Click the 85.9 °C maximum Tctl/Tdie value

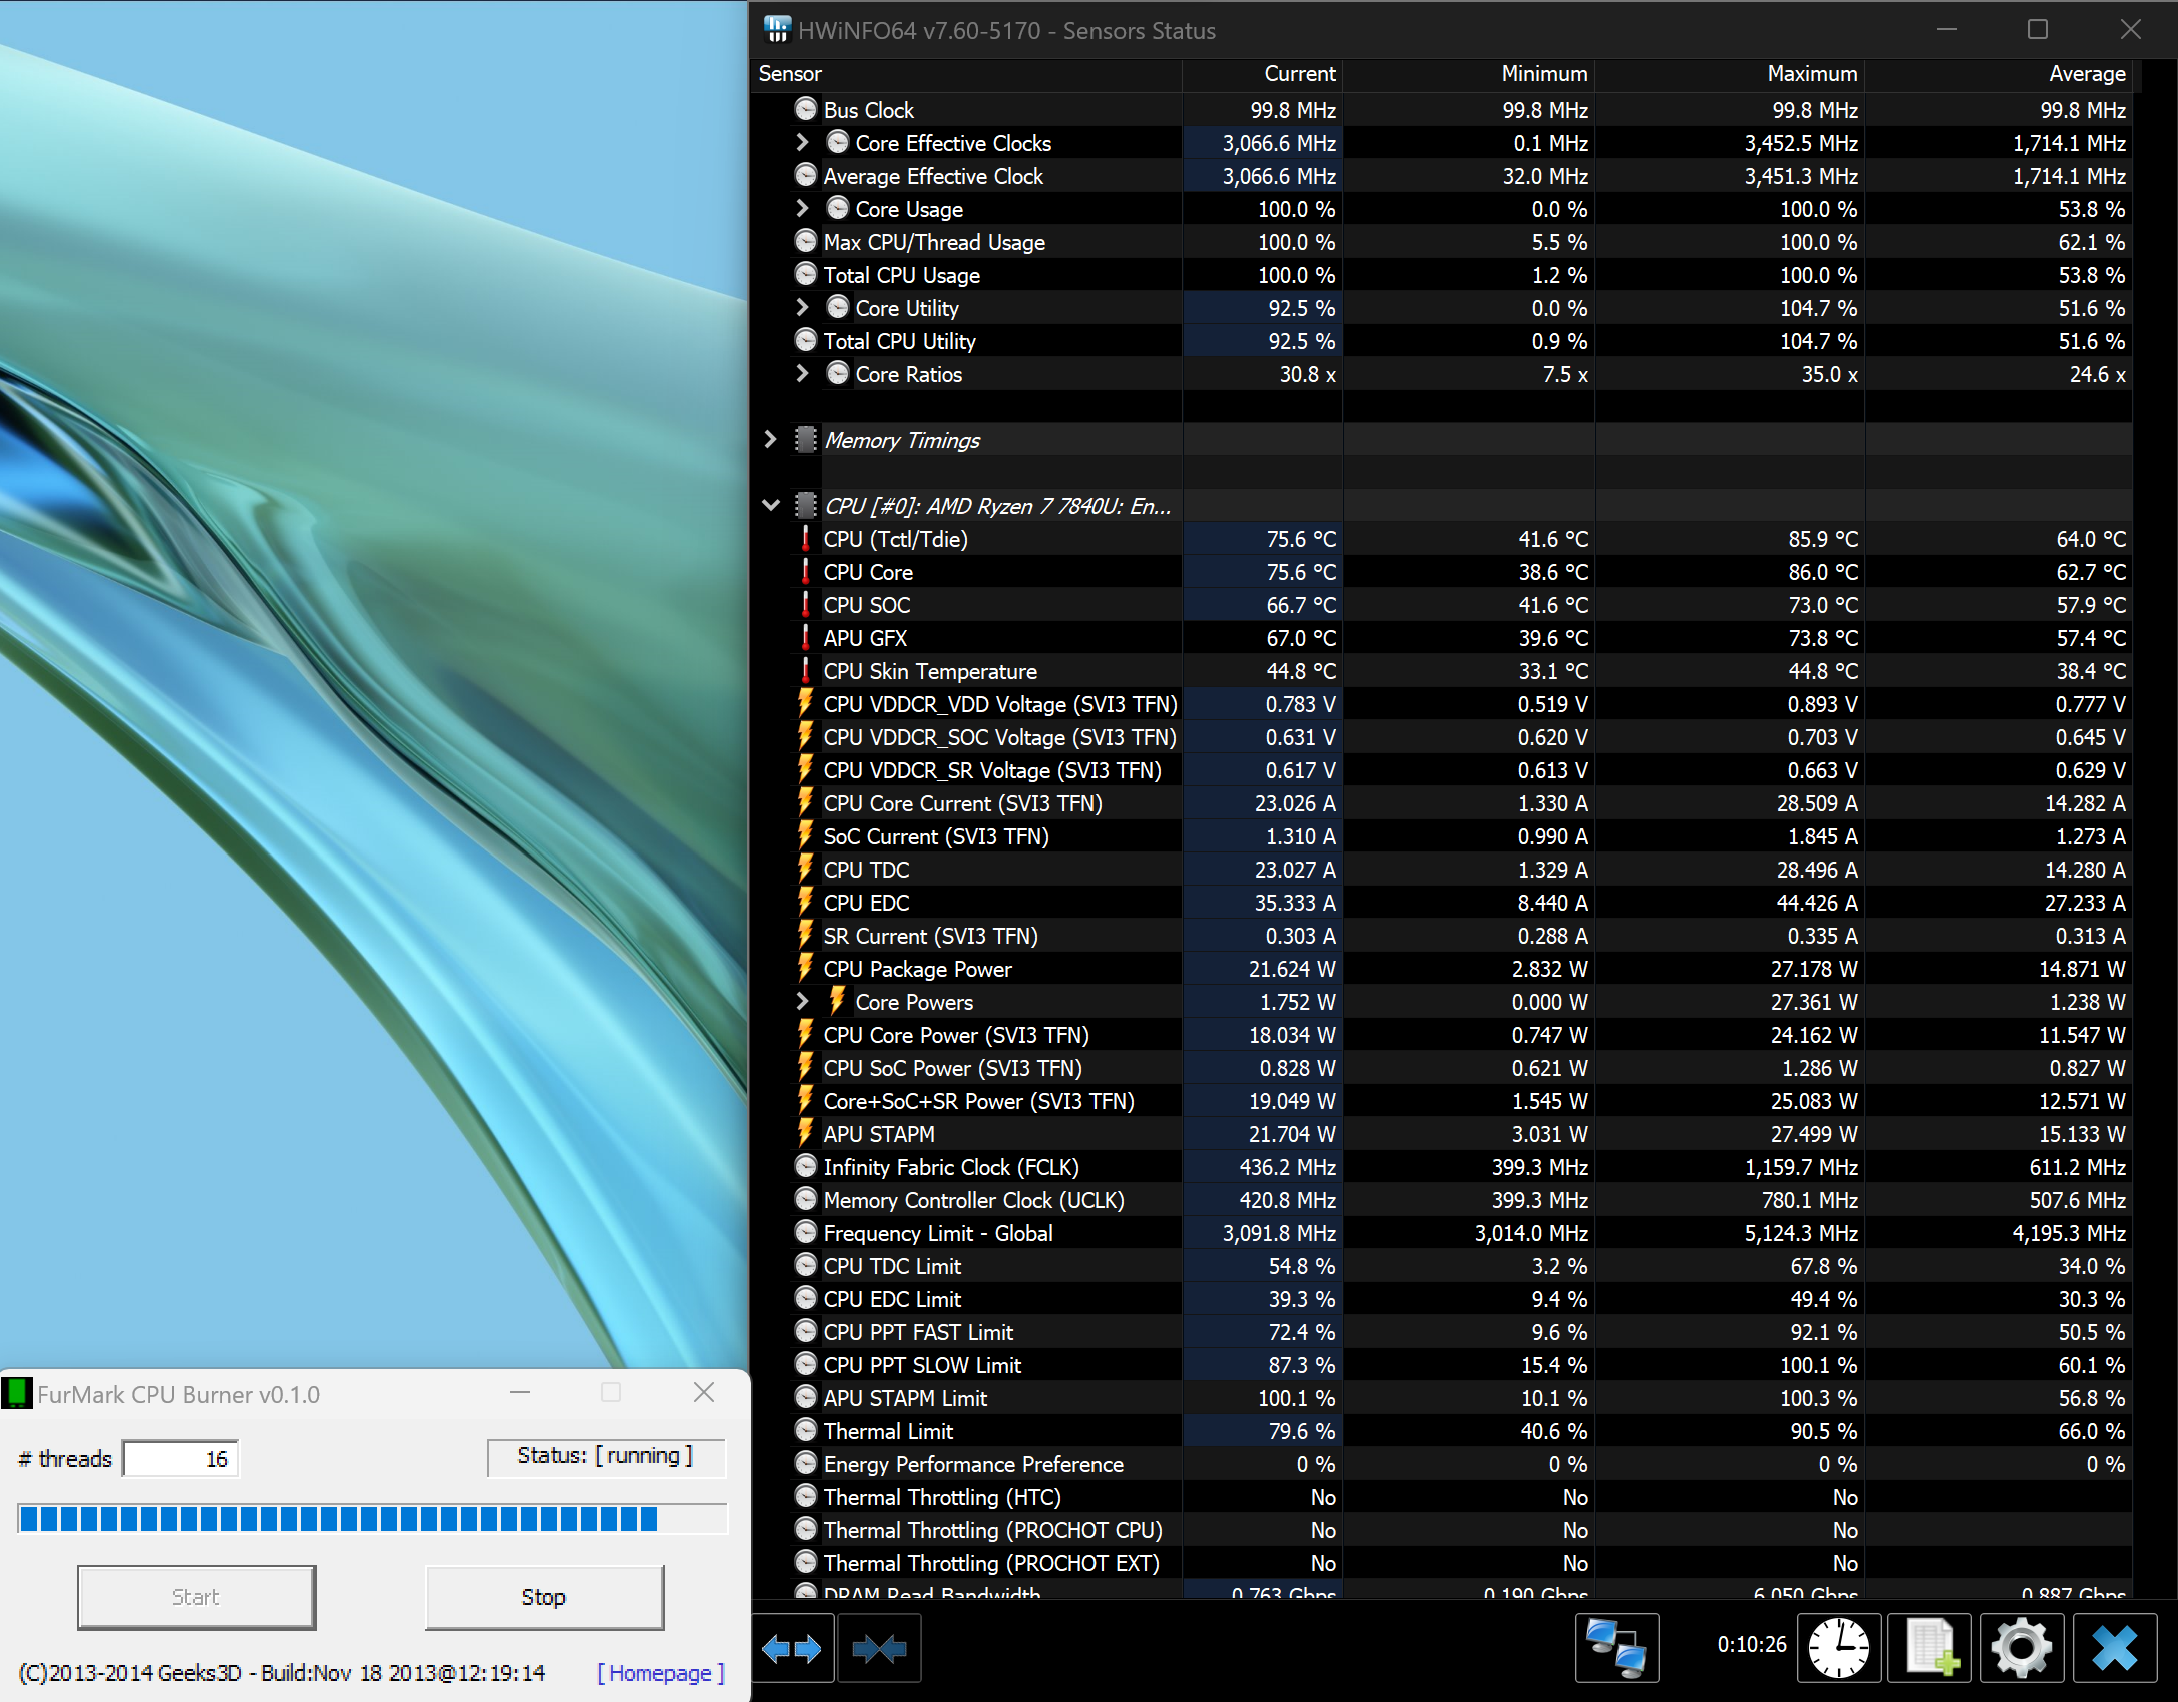tap(1823, 539)
